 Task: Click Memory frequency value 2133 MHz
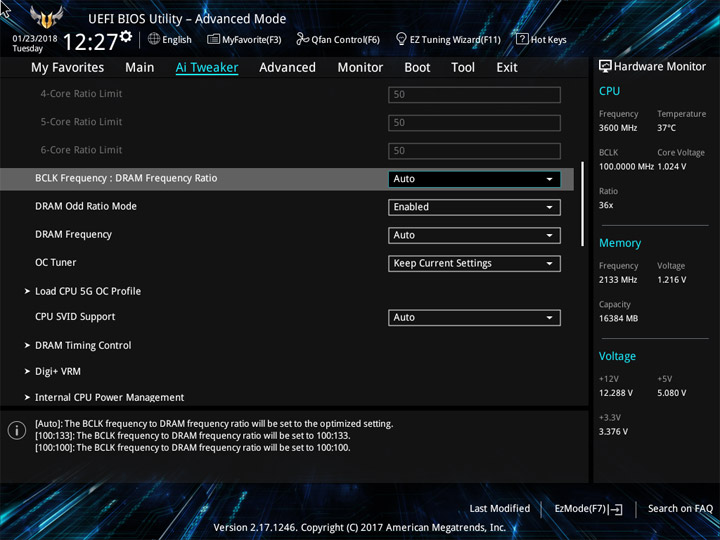[618, 280]
